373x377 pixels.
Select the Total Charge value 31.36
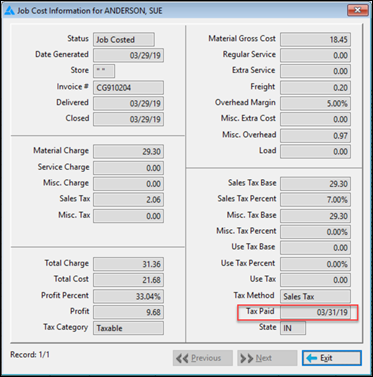[128, 264]
